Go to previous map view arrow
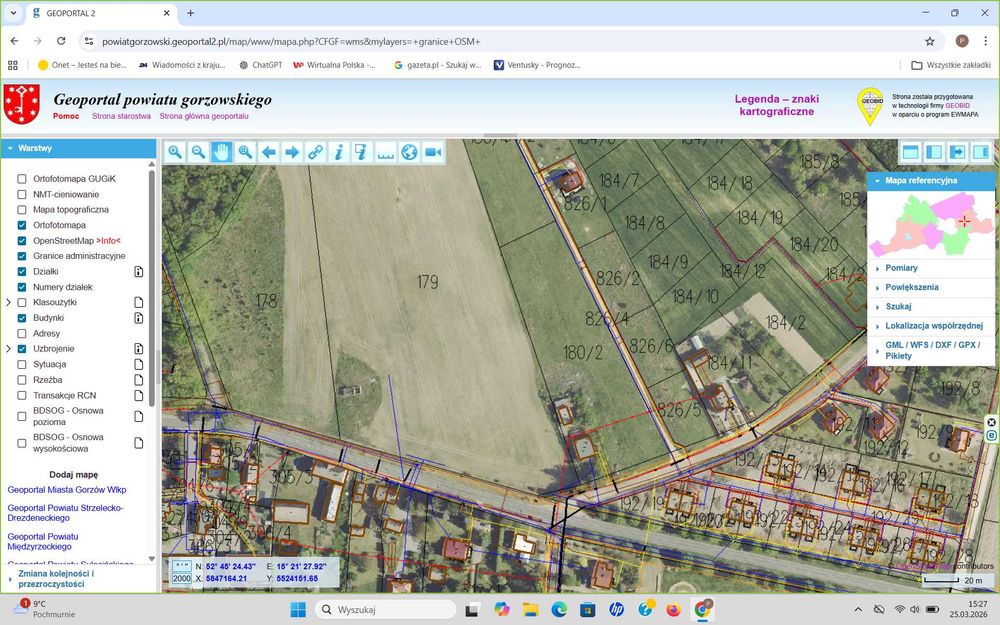1000x625 pixels. tap(268, 152)
